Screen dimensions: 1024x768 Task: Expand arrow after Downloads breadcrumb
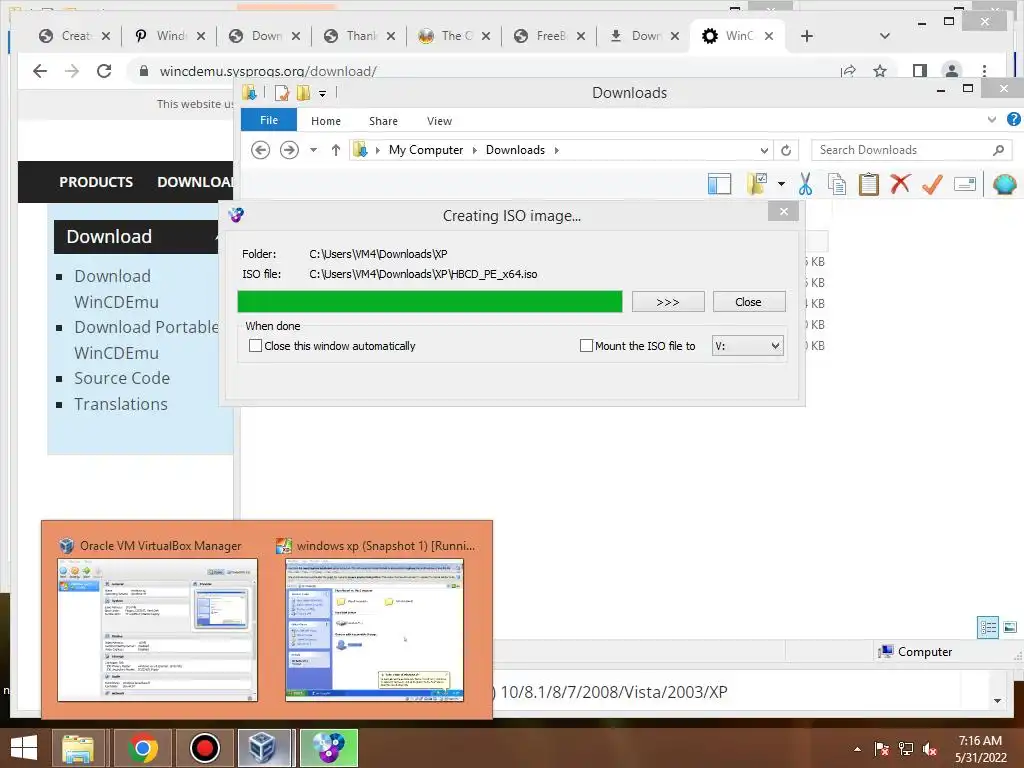(x=557, y=150)
